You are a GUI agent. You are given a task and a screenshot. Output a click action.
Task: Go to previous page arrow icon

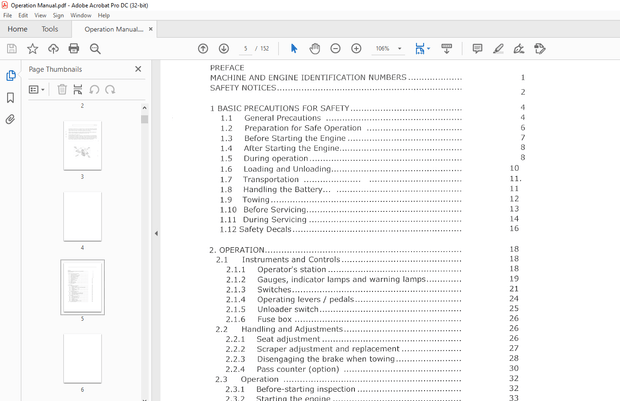[x=203, y=49]
